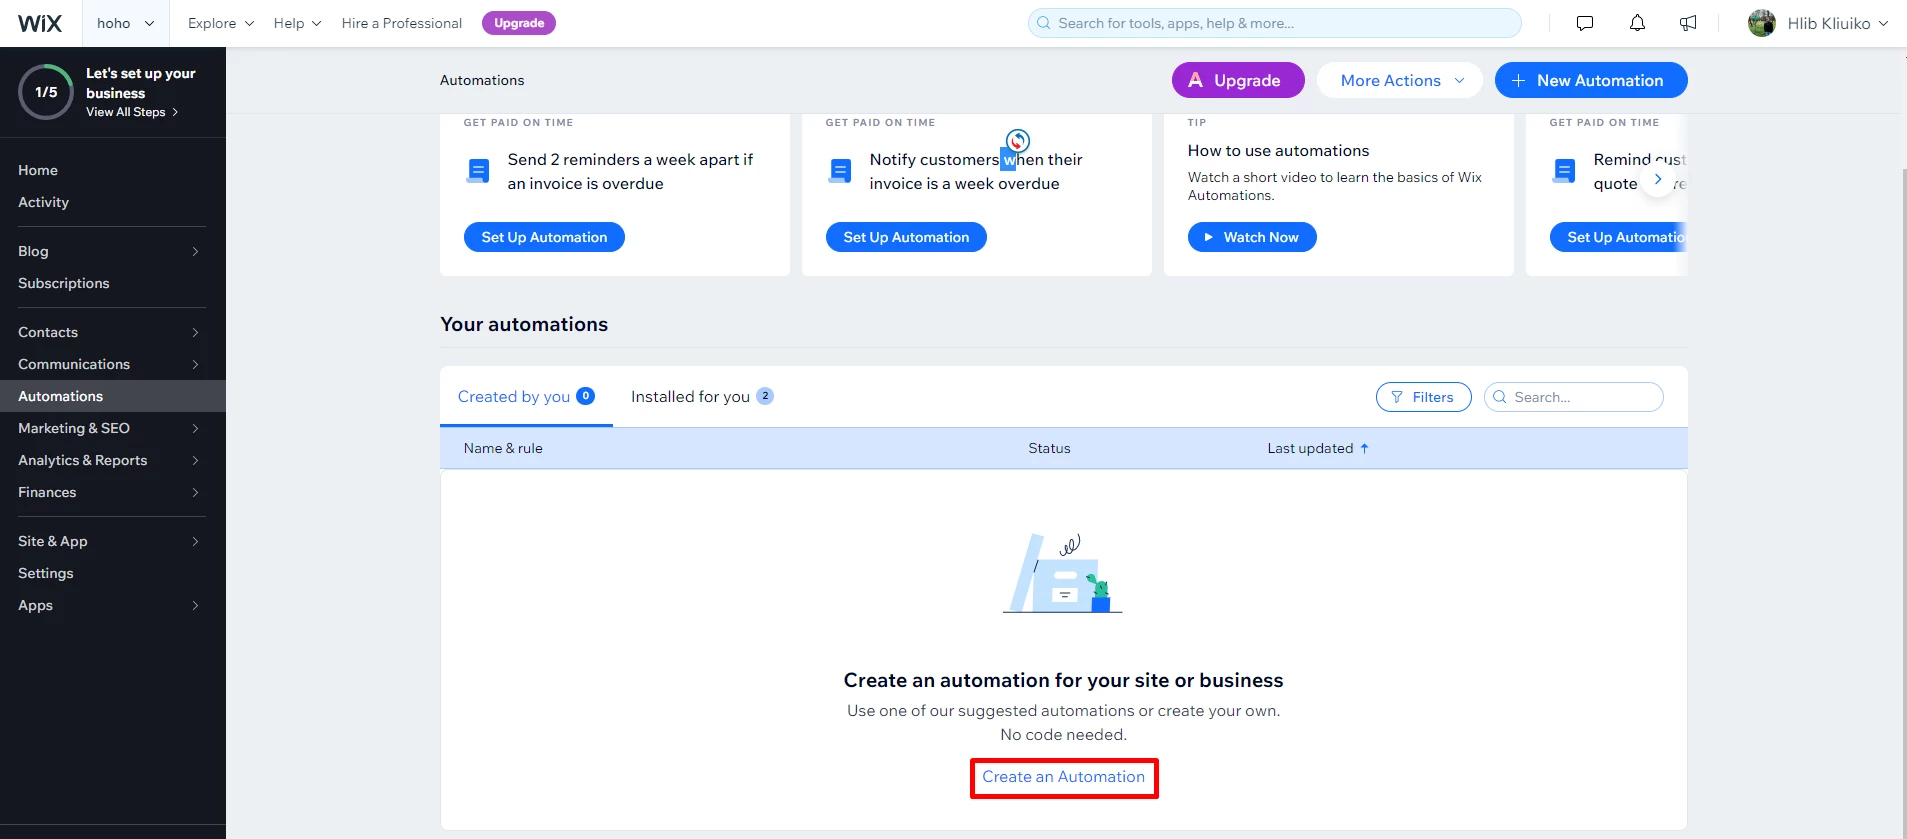Expand Site & App section

(x=113, y=541)
